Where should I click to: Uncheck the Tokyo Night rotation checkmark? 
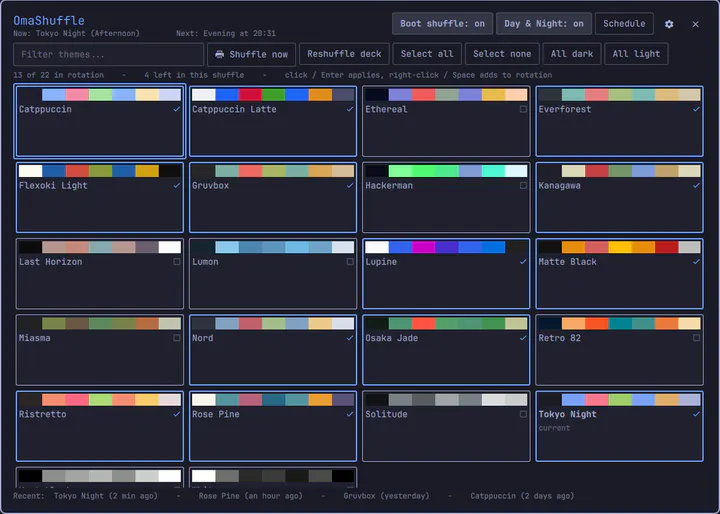696,414
